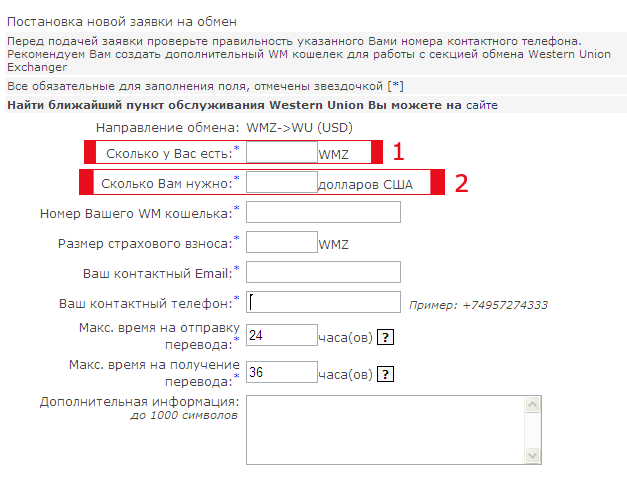Click 'Ваш контактный Email:' label
The image size is (627, 482).
point(158,274)
